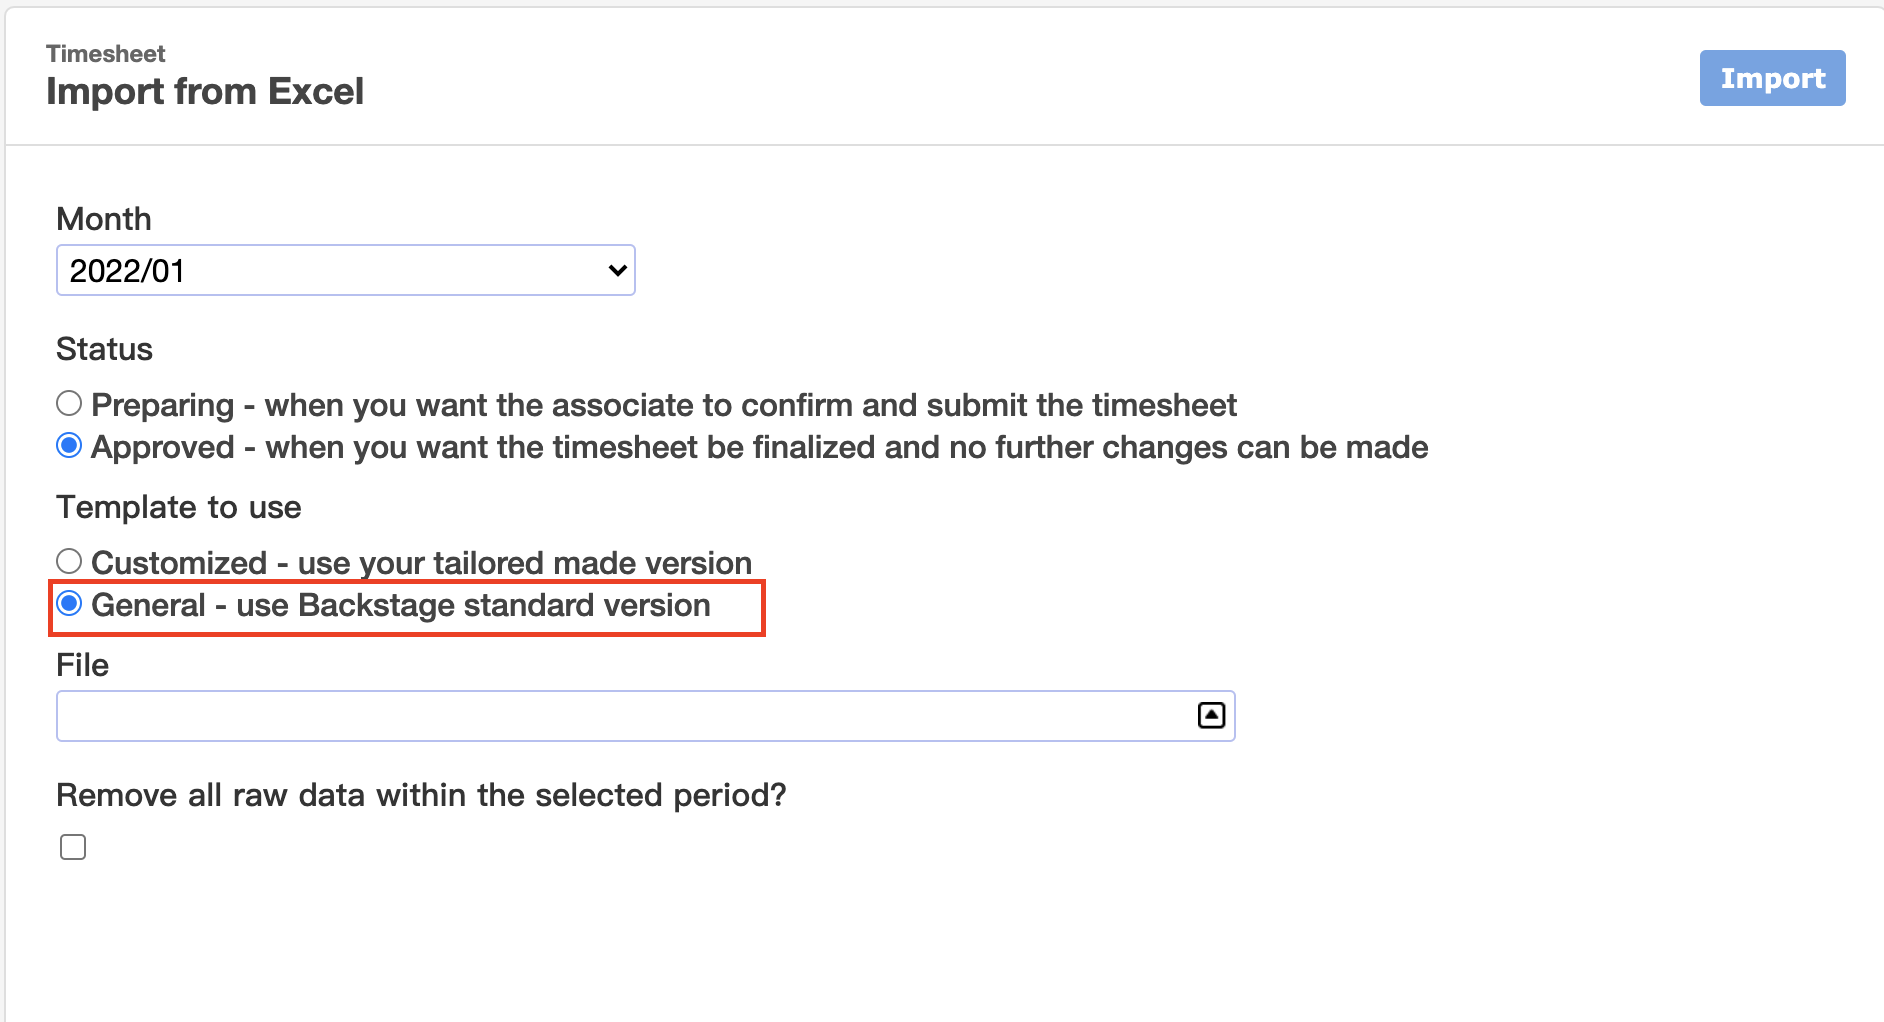
Task: Click the Month field label
Action: click(x=104, y=219)
